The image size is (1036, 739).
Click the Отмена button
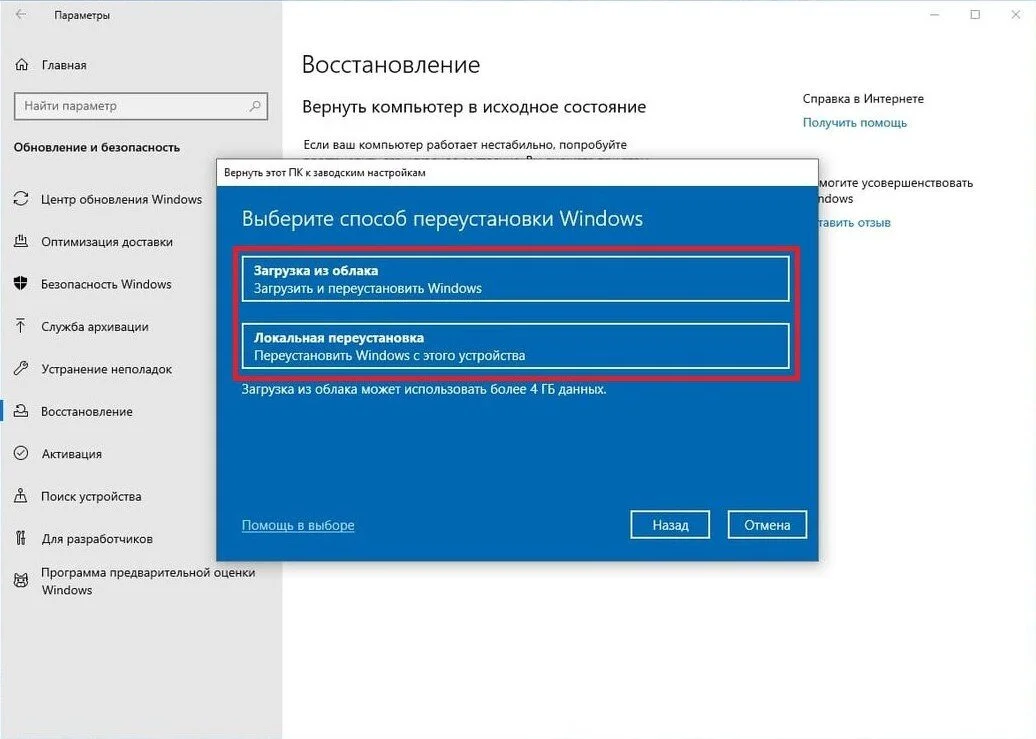click(767, 525)
